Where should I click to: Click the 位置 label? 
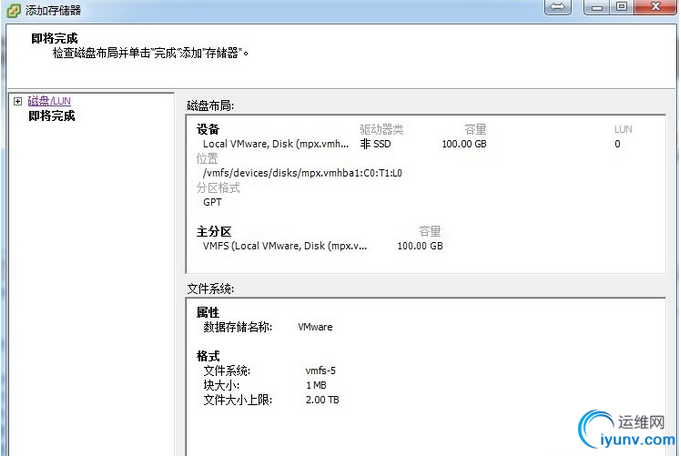207,159
